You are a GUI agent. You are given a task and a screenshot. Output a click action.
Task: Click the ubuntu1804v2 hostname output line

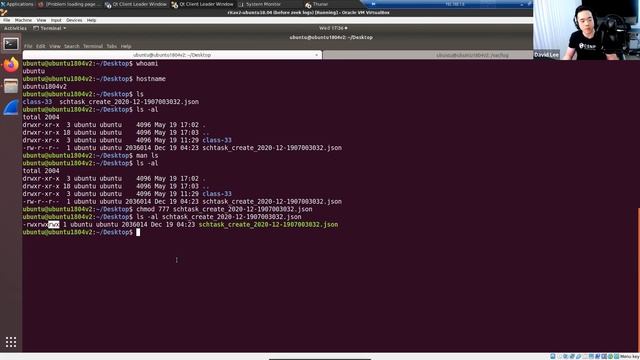pyautogui.click(x=44, y=87)
